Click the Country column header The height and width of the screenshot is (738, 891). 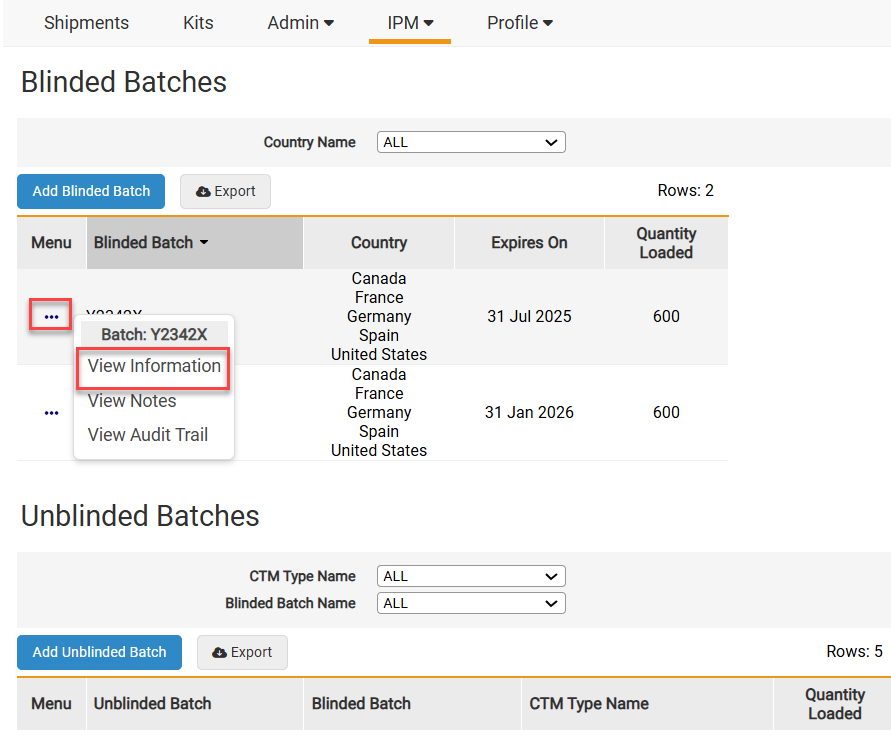(379, 243)
